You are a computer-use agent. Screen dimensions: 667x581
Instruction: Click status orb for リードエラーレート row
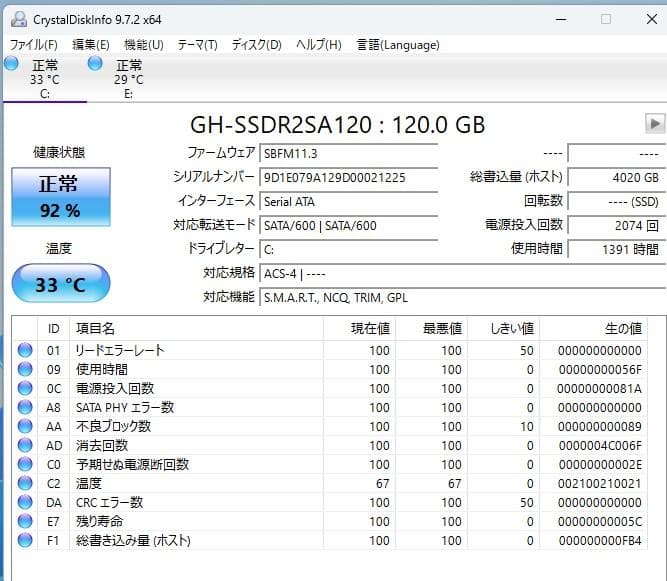coord(25,350)
